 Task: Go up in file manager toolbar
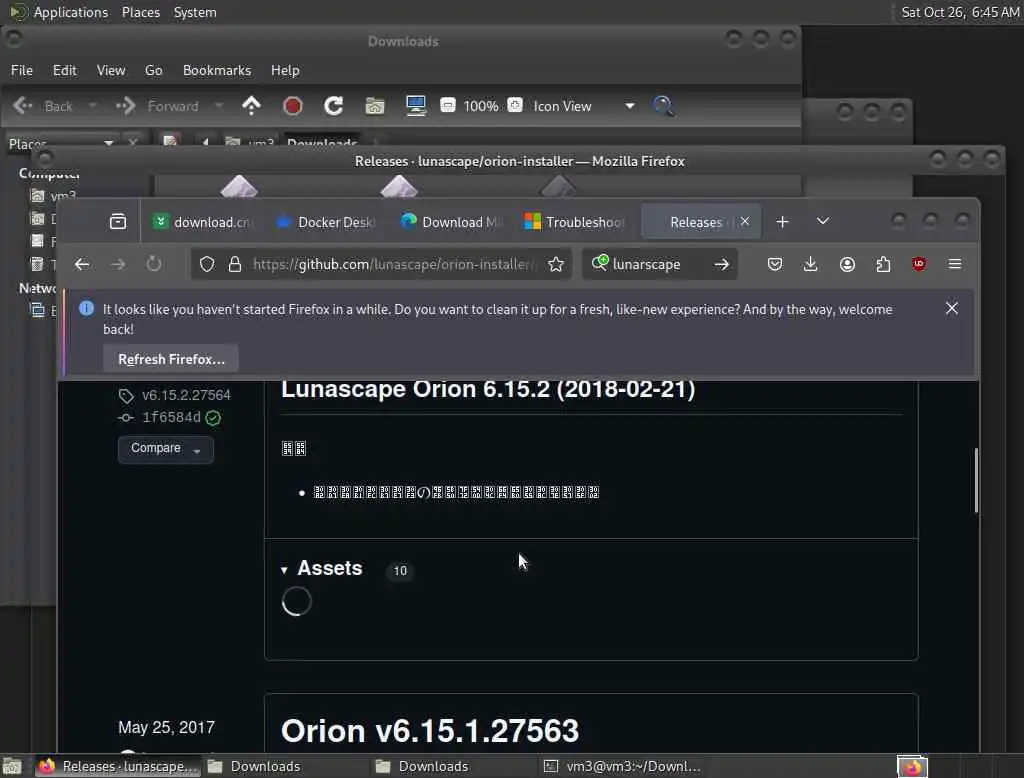point(251,106)
